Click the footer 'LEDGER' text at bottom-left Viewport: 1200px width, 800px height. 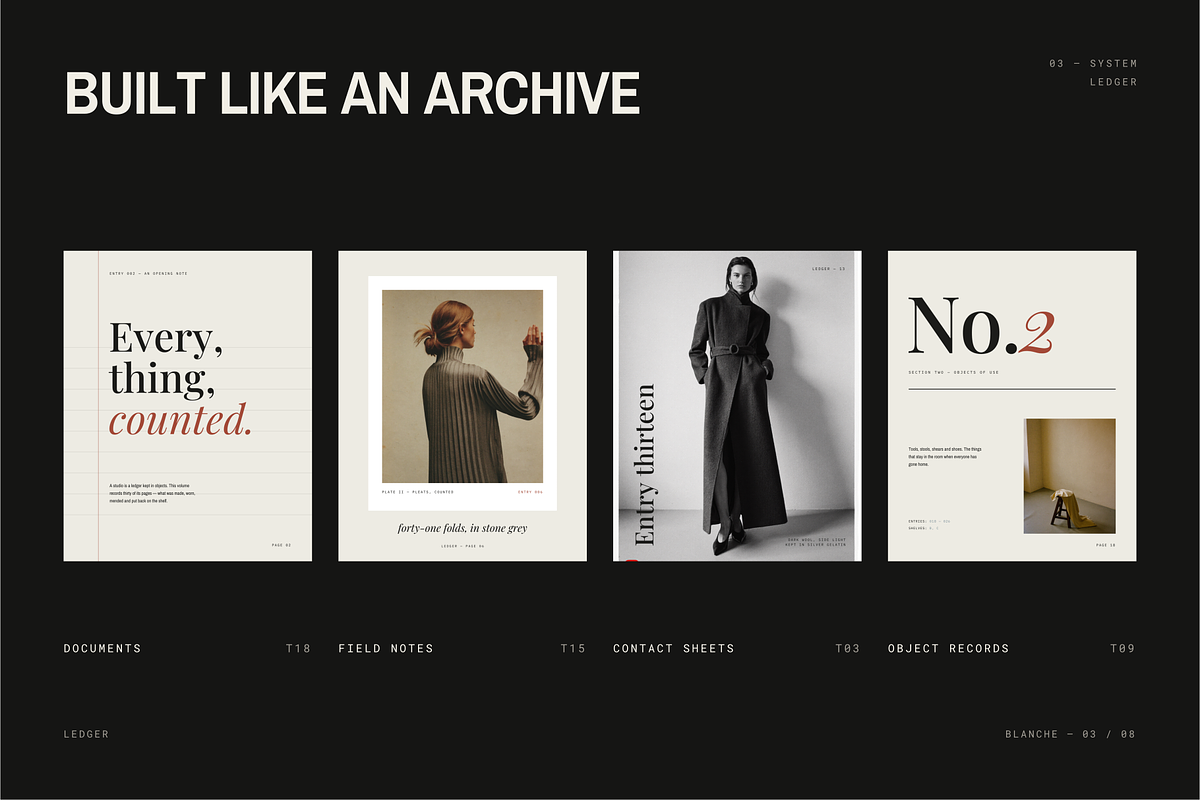coord(86,734)
